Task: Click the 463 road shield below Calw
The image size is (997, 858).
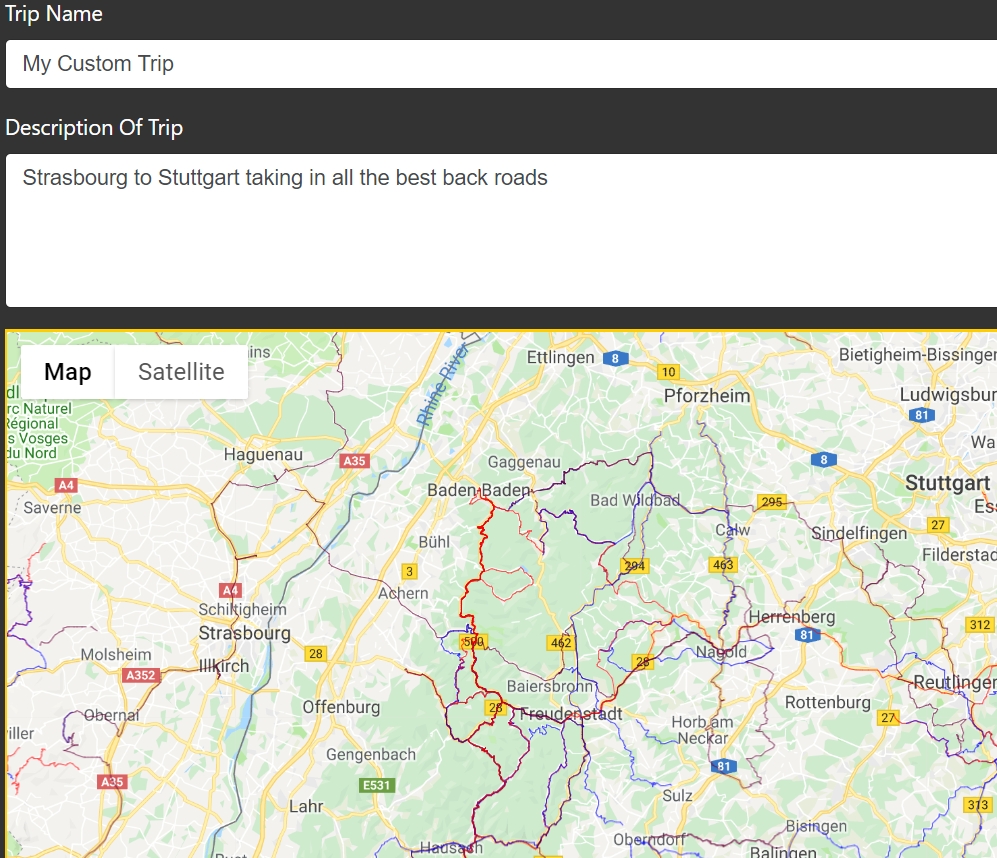Action: coord(723,565)
